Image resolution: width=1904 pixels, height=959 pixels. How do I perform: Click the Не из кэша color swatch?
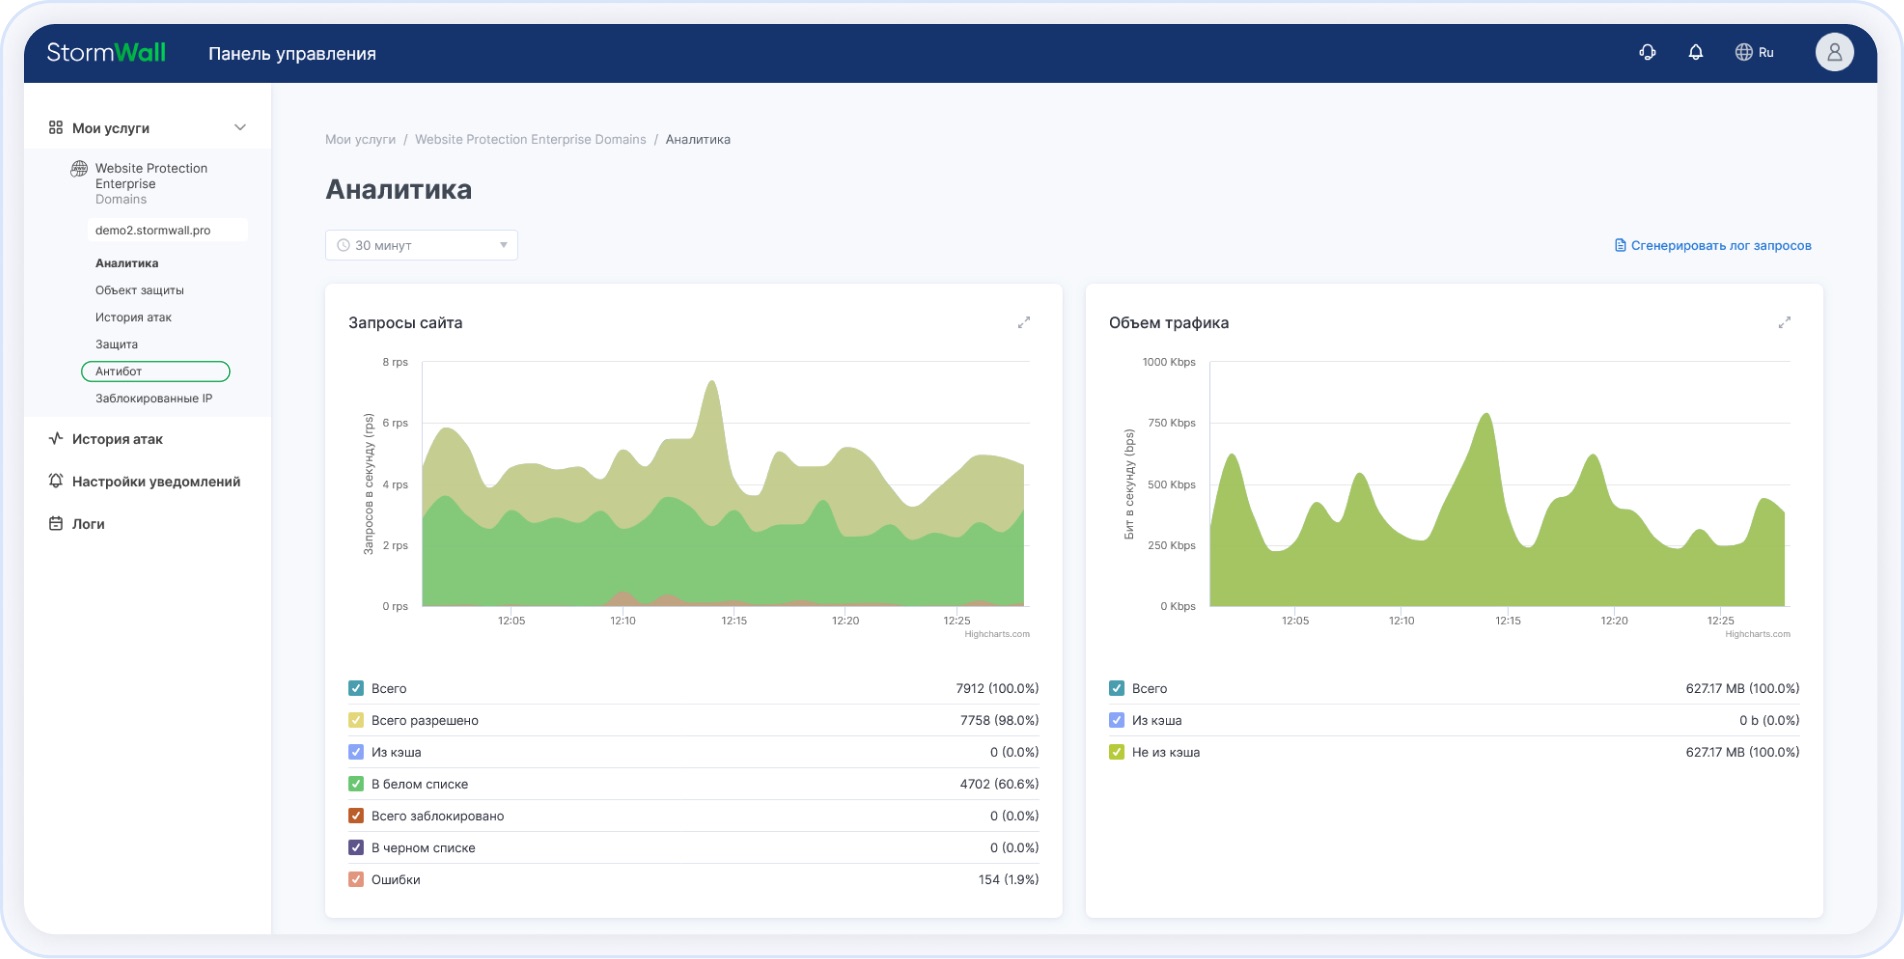1117,752
